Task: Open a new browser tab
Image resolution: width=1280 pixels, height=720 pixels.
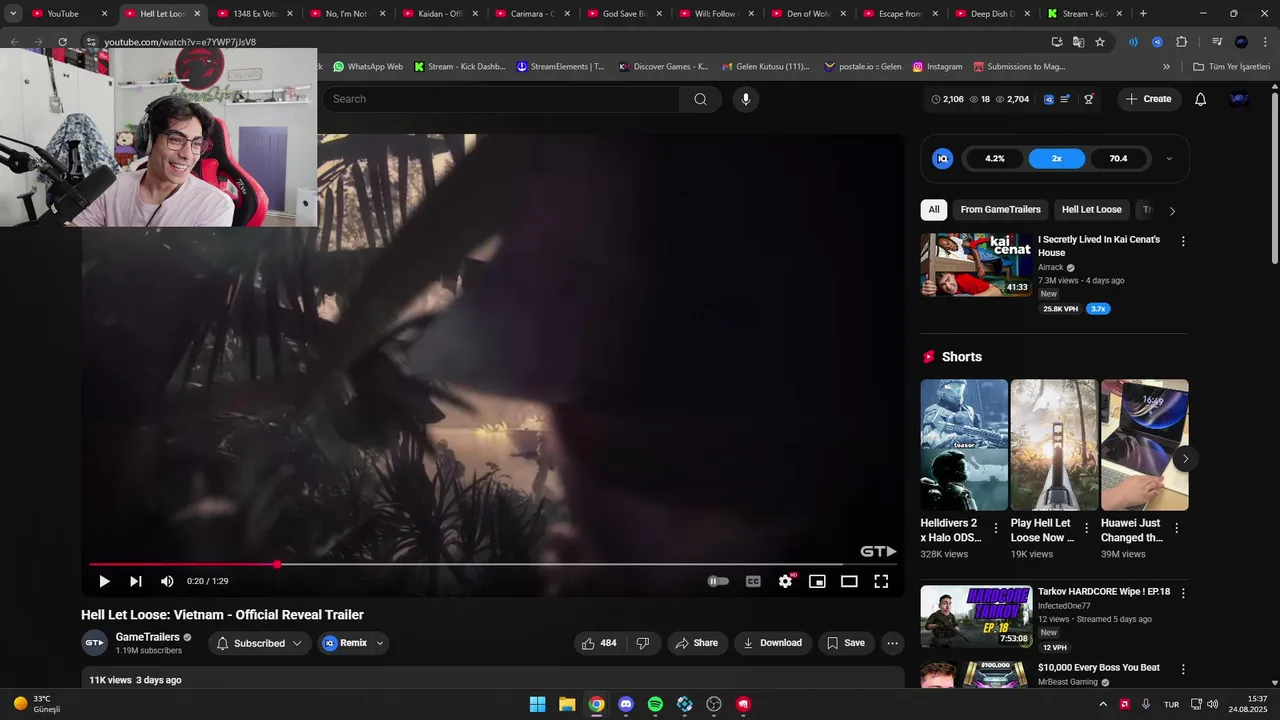Action: [x=1143, y=14]
